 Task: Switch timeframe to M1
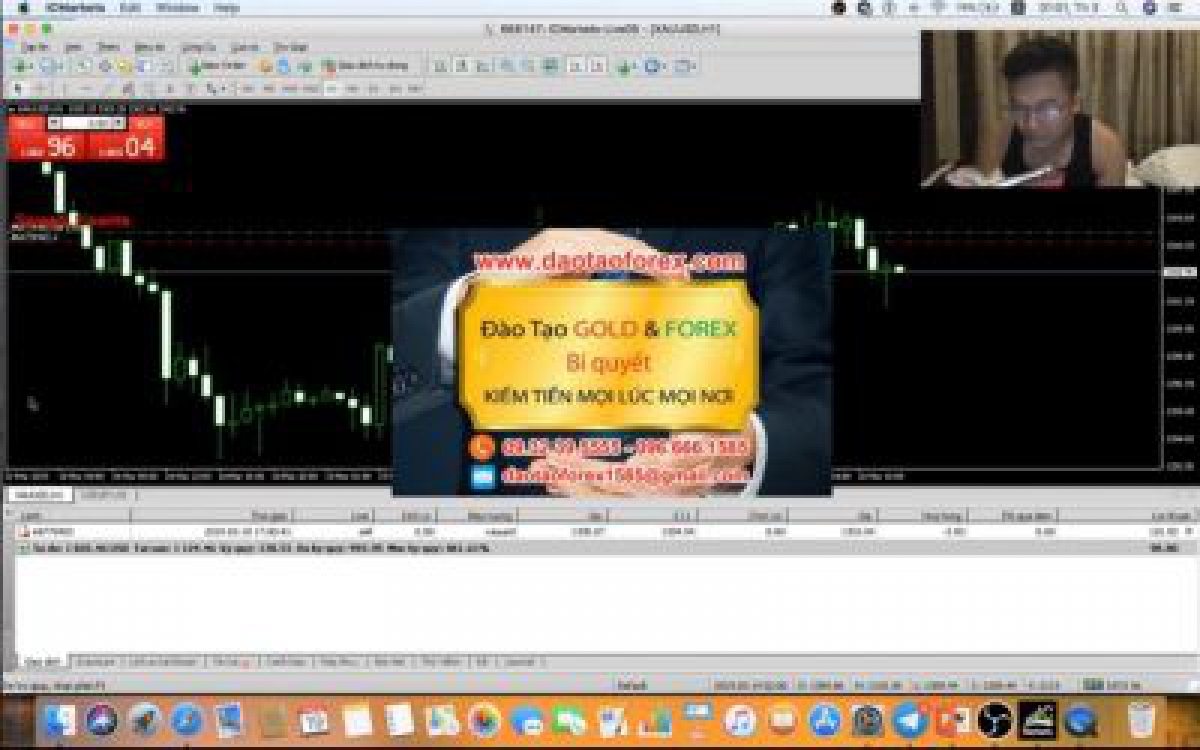pos(247,89)
